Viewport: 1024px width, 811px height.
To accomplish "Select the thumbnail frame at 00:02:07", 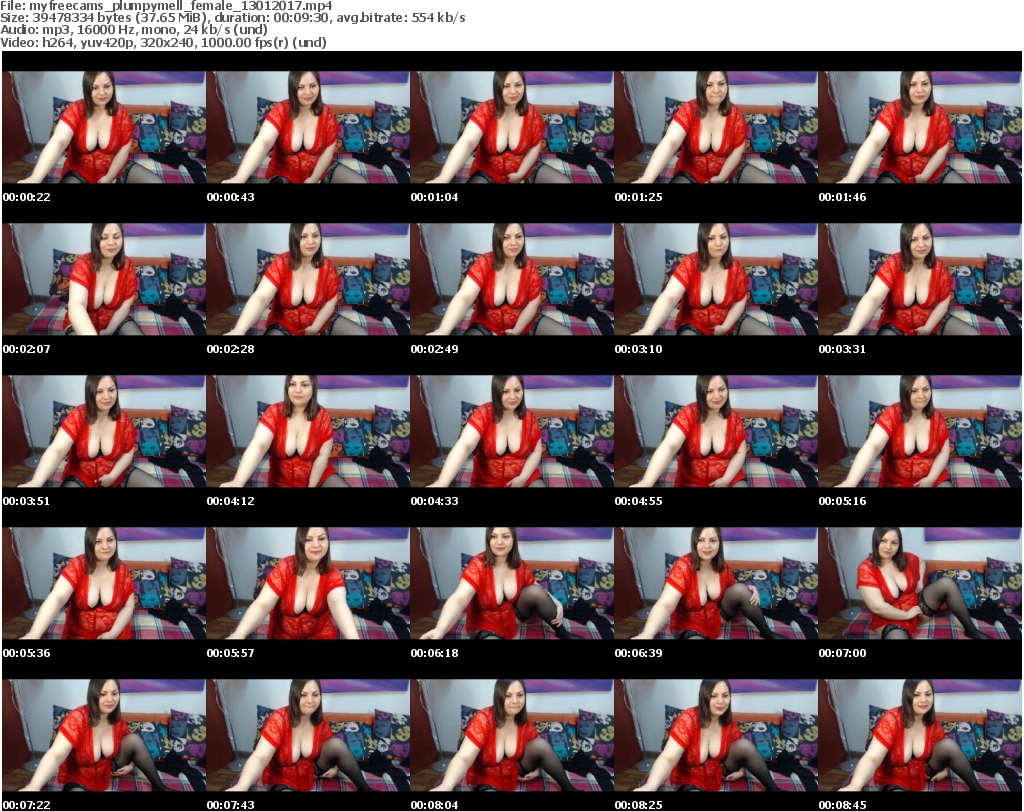I will 104,279.
